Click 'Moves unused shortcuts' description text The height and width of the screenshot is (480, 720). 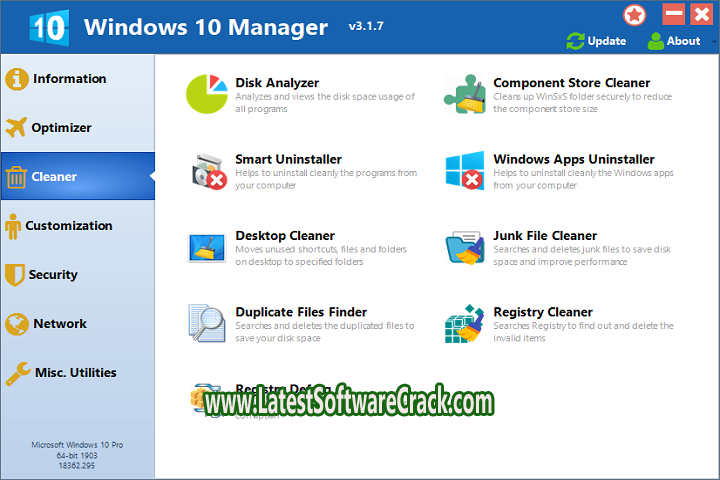(321, 255)
